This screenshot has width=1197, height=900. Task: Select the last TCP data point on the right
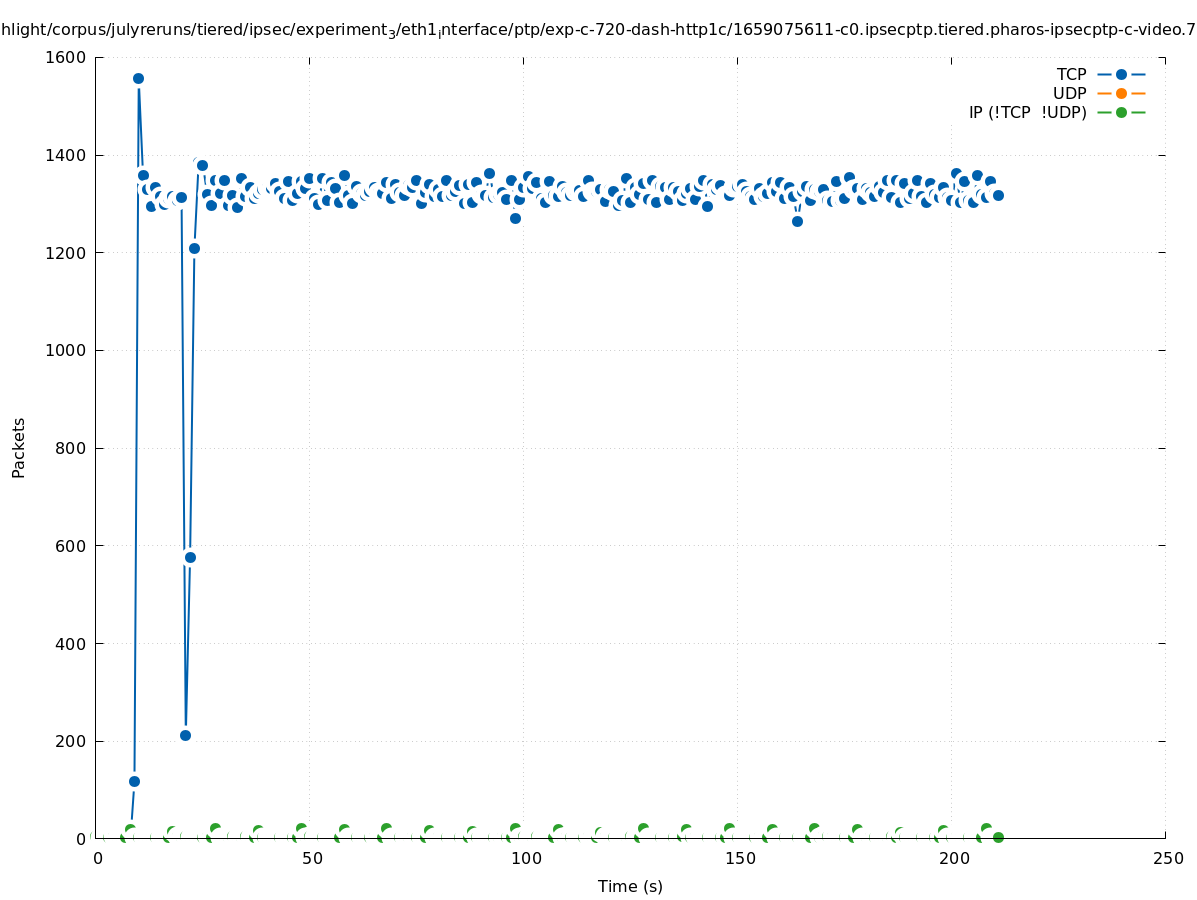(x=998, y=195)
